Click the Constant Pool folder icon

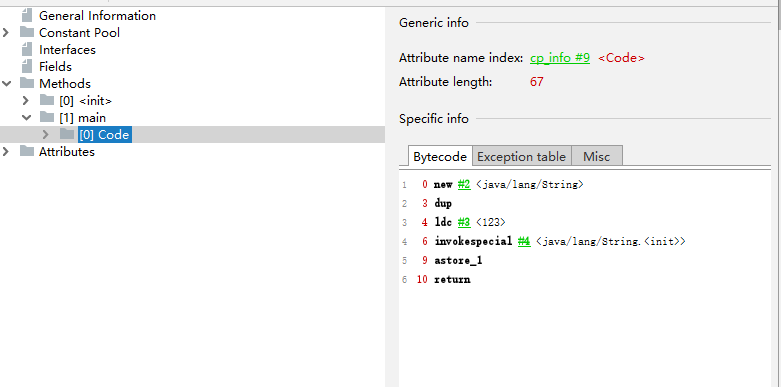tap(27, 32)
